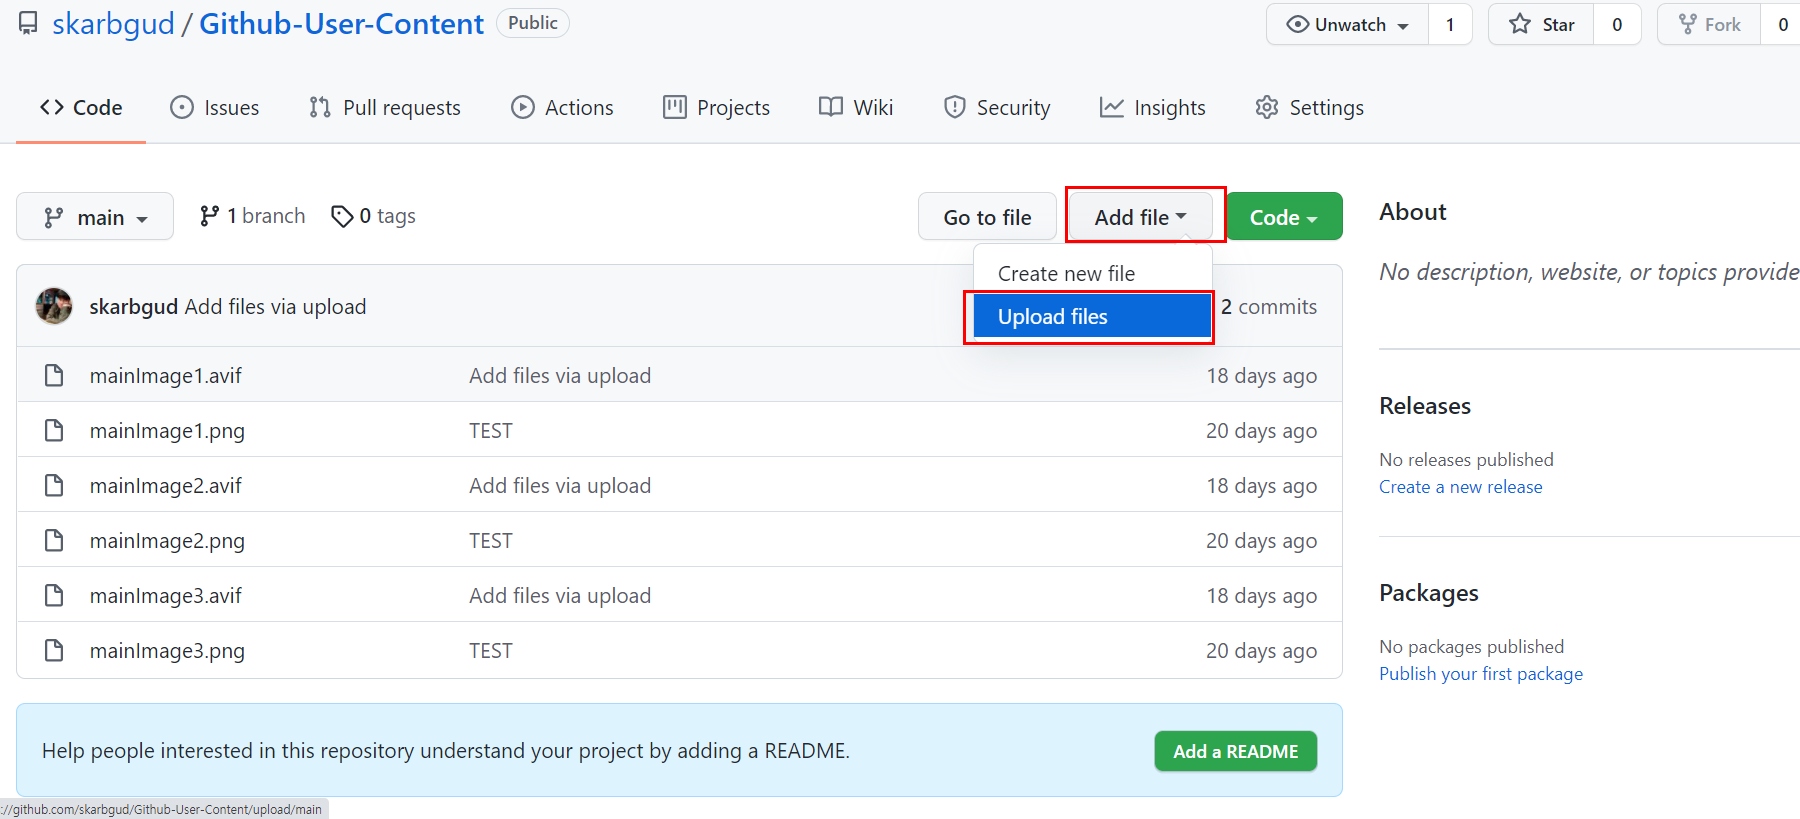
Task: Open the green Code dropdown
Action: (1284, 217)
